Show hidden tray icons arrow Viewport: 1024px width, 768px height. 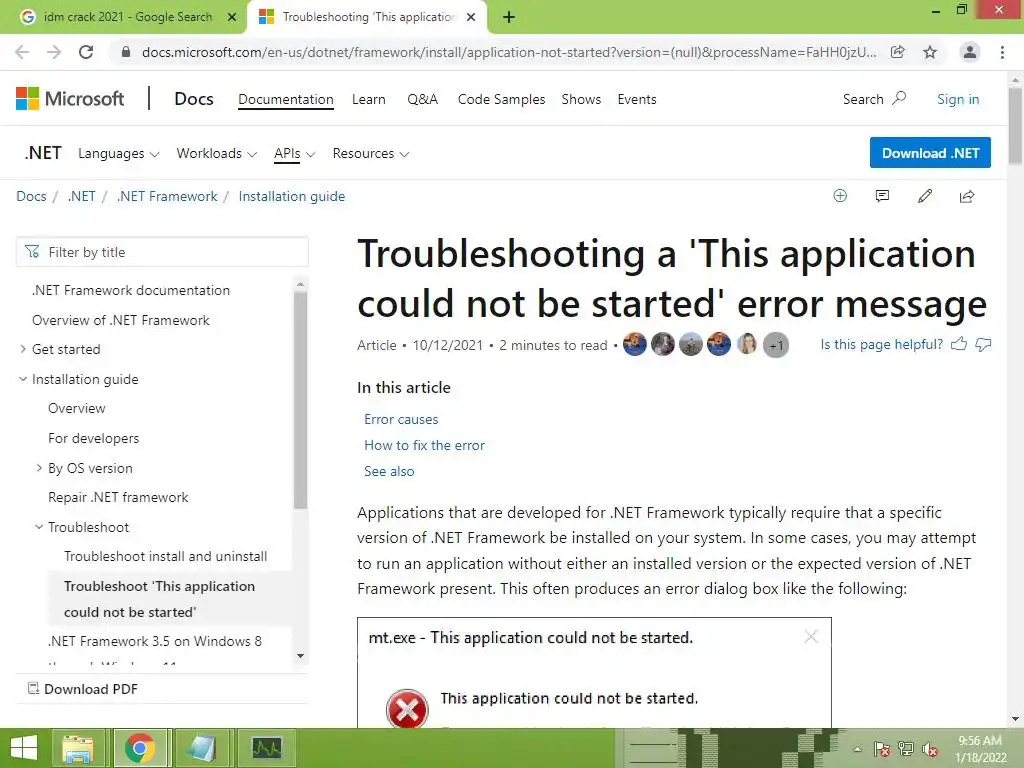click(x=857, y=749)
